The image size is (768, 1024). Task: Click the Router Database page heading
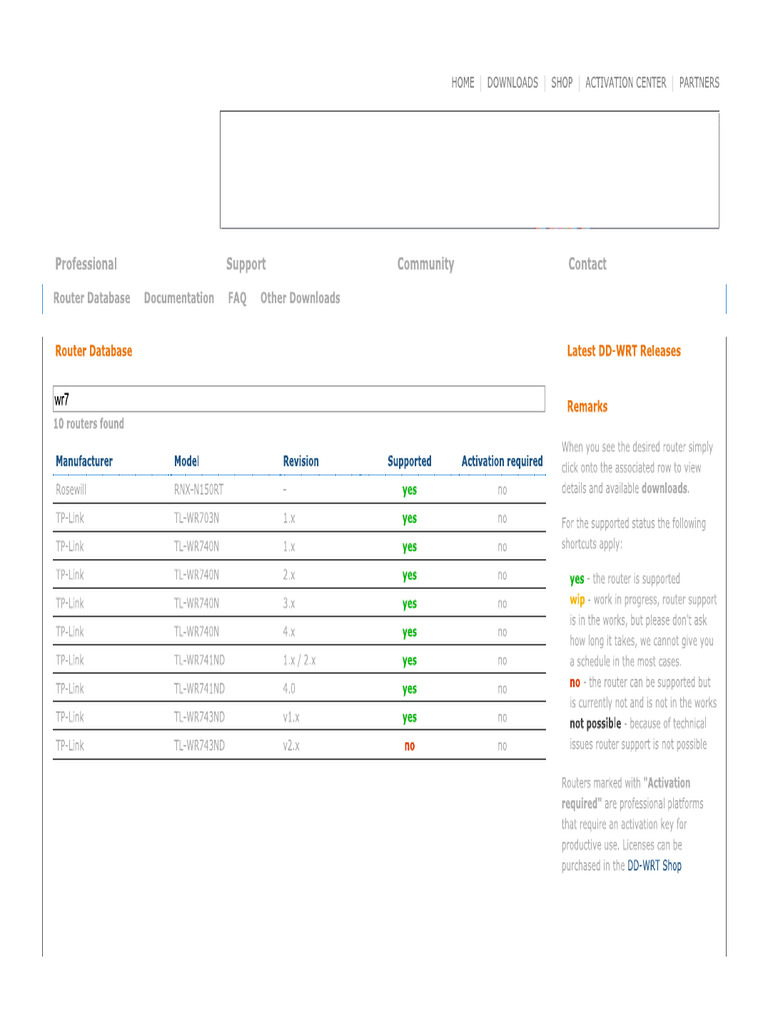(93, 351)
